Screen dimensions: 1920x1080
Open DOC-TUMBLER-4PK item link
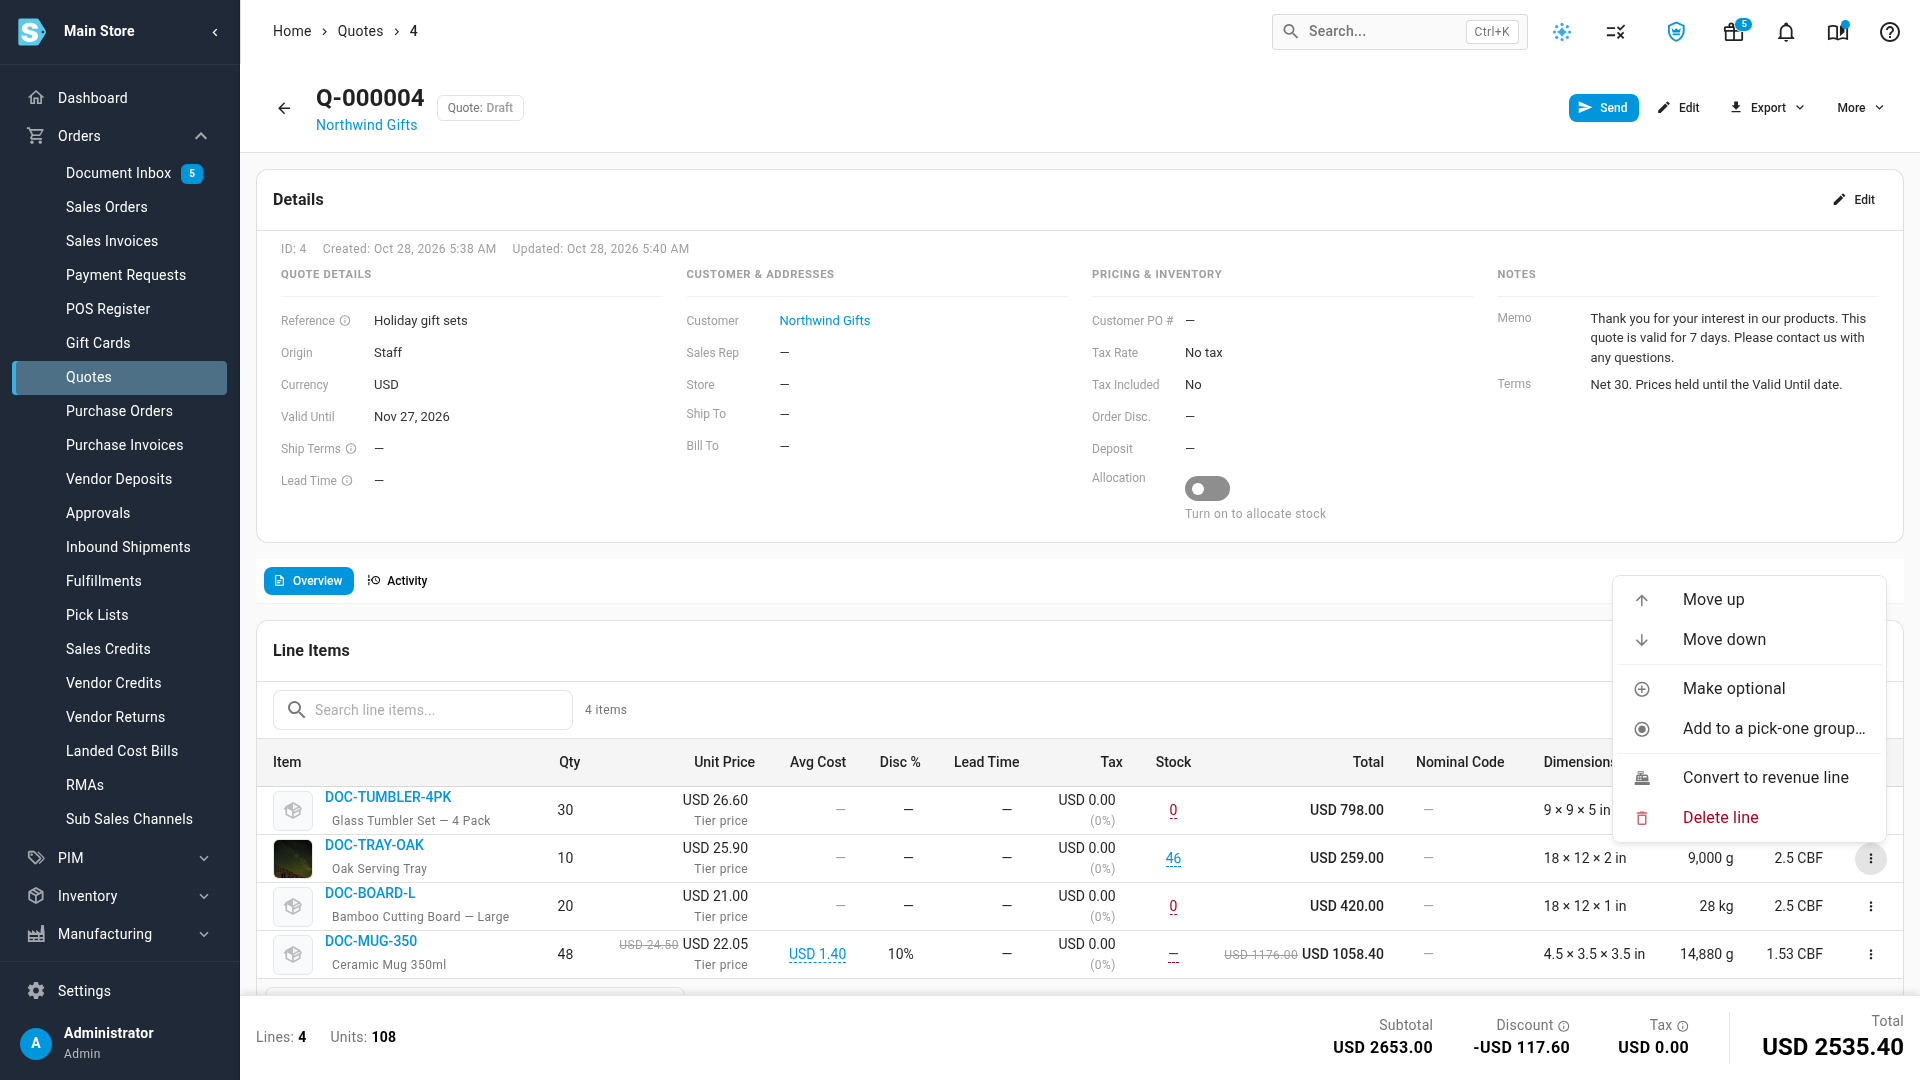[x=388, y=797]
